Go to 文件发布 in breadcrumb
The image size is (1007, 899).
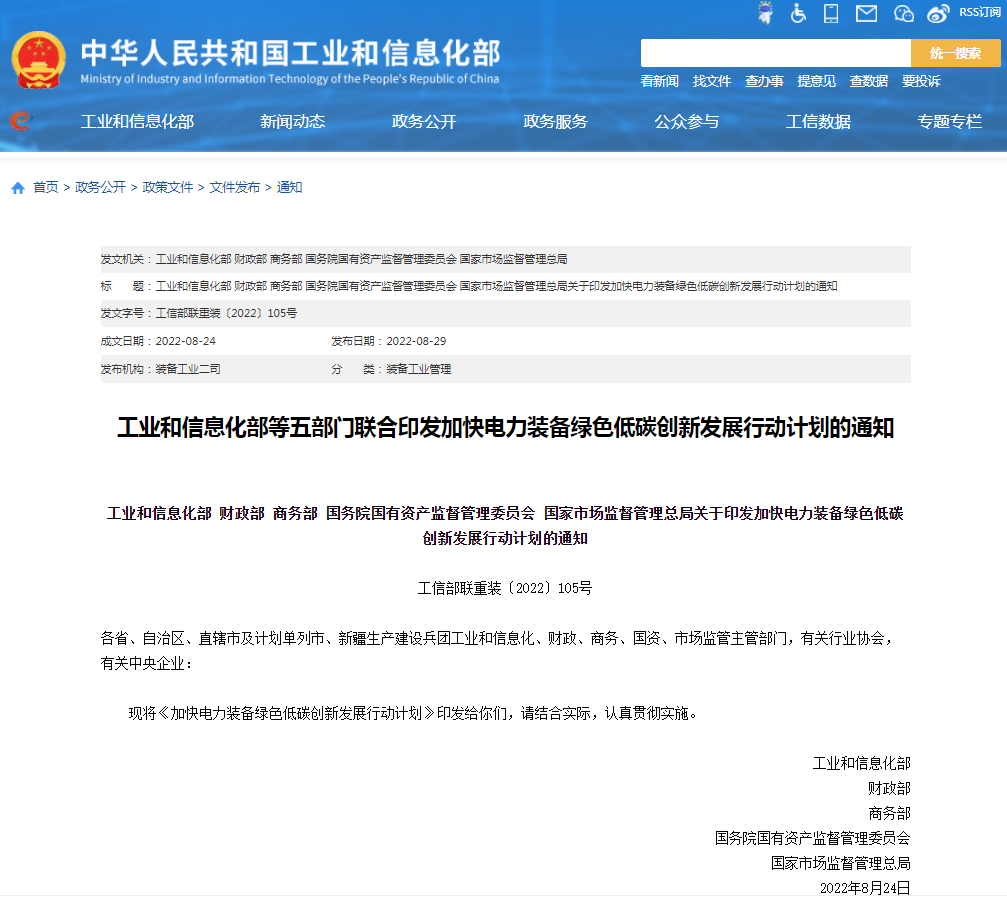pyautogui.click(x=234, y=187)
